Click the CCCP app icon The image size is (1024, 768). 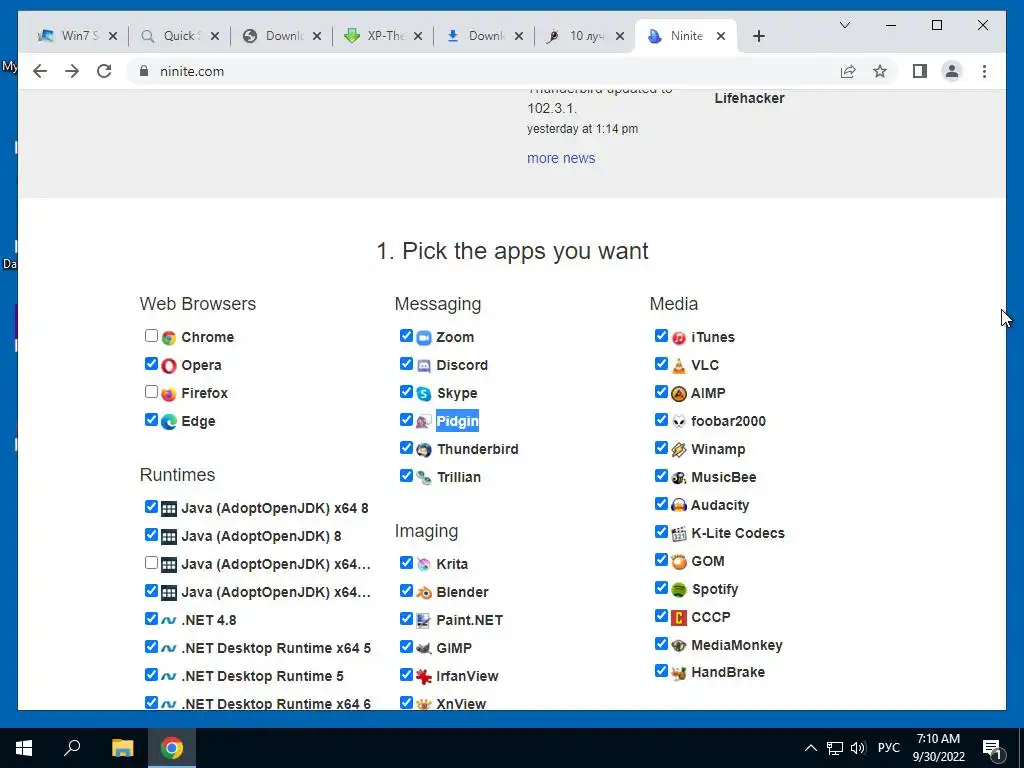(679, 618)
